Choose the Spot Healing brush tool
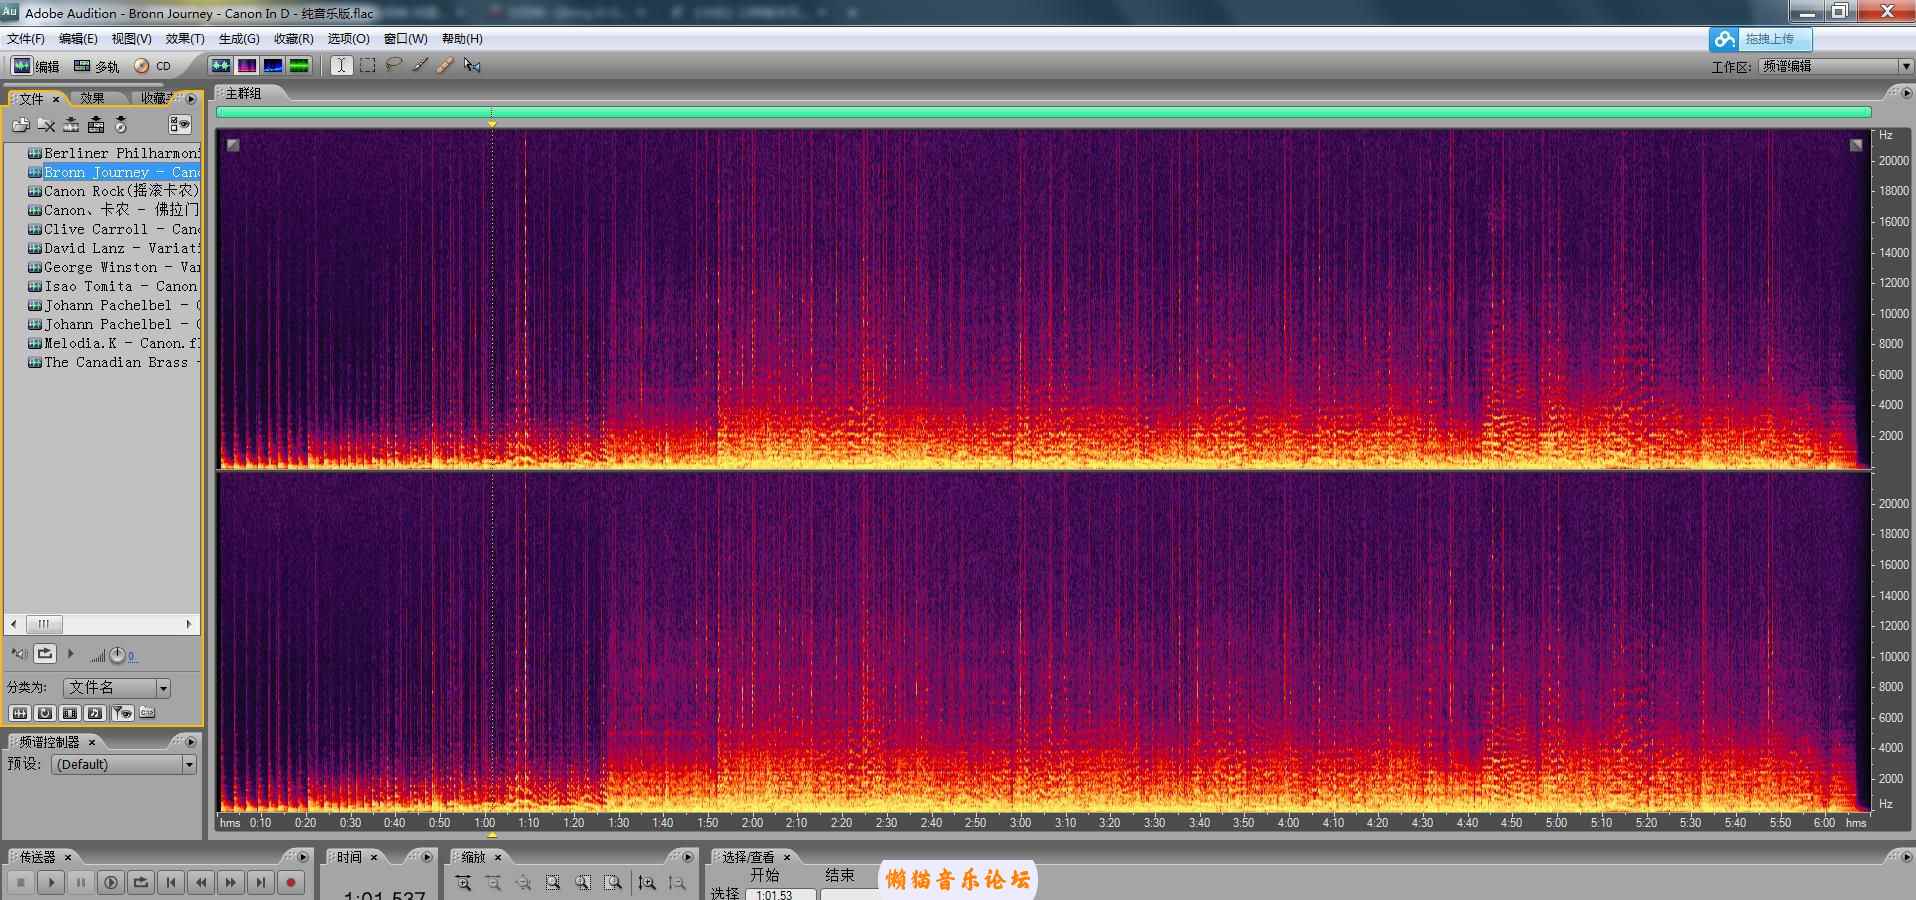This screenshot has width=1916, height=900. point(445,66)
